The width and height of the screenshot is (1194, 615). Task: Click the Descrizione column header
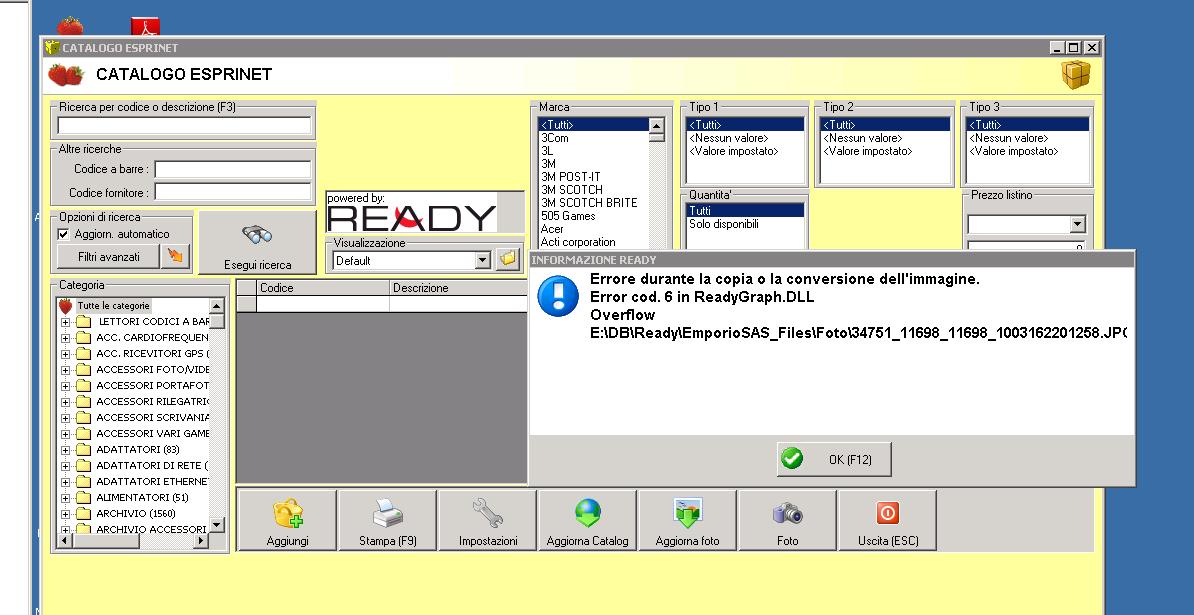[x=458, y=288]
